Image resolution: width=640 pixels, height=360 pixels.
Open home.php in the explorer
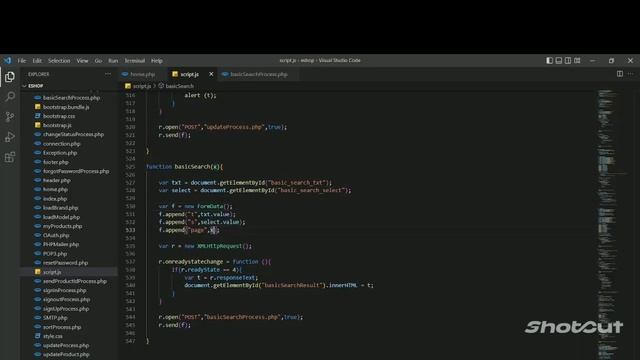click(56, 189)
